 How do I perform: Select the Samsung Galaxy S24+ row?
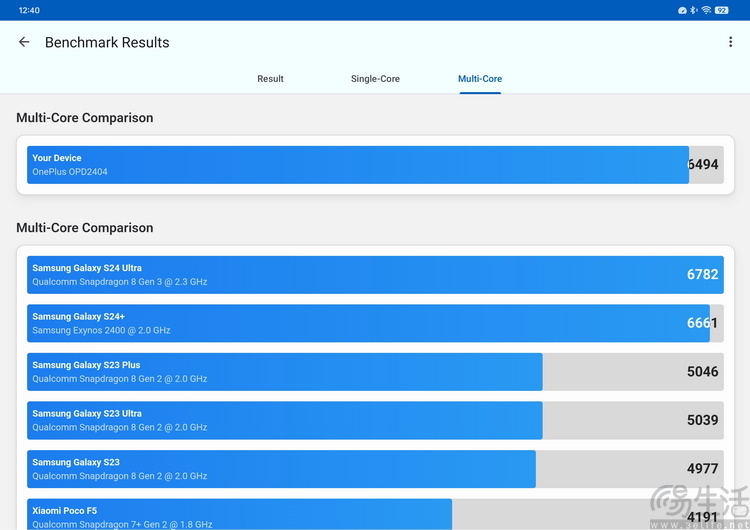(x=375, y=323)
